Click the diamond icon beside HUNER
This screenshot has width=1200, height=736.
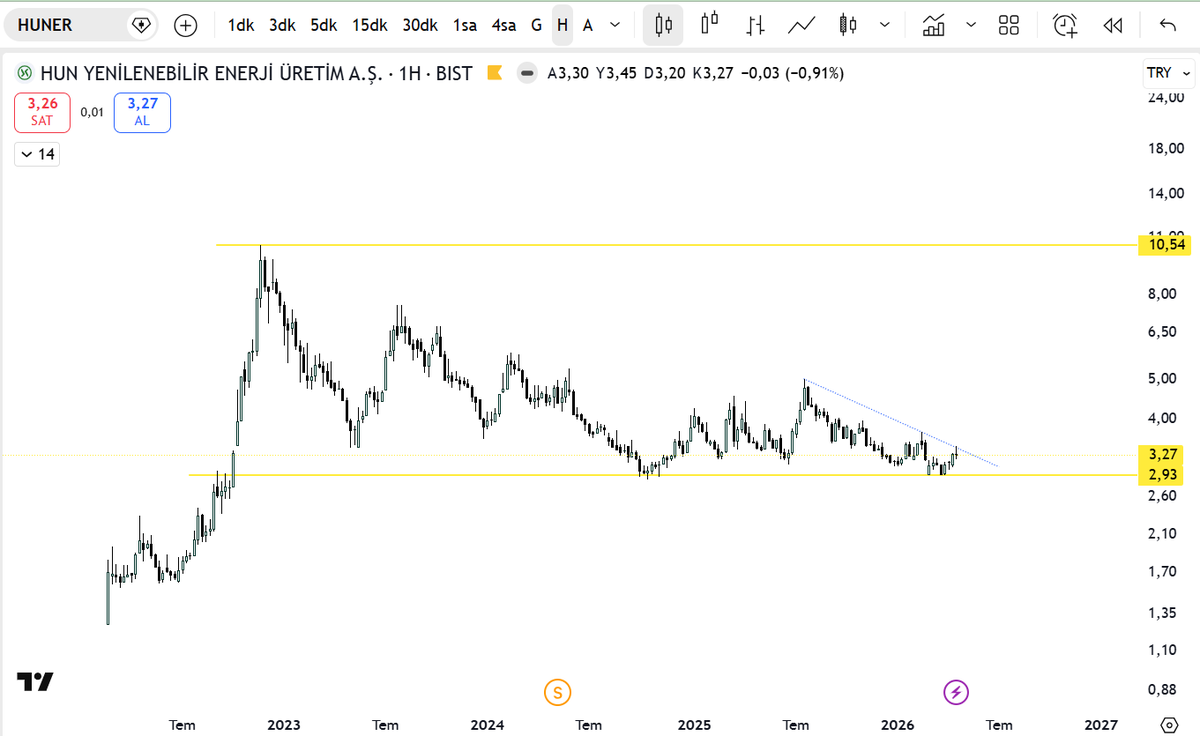point(141,25)
